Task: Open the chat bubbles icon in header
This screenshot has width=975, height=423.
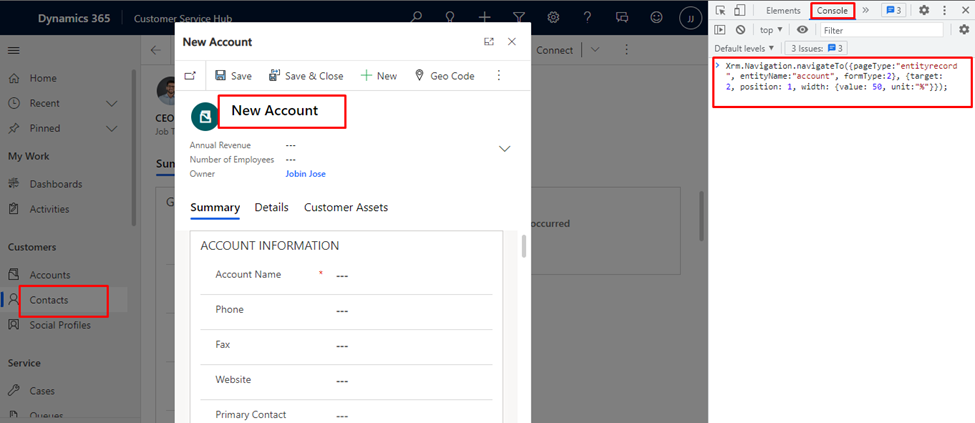Action: coord(621,17)
